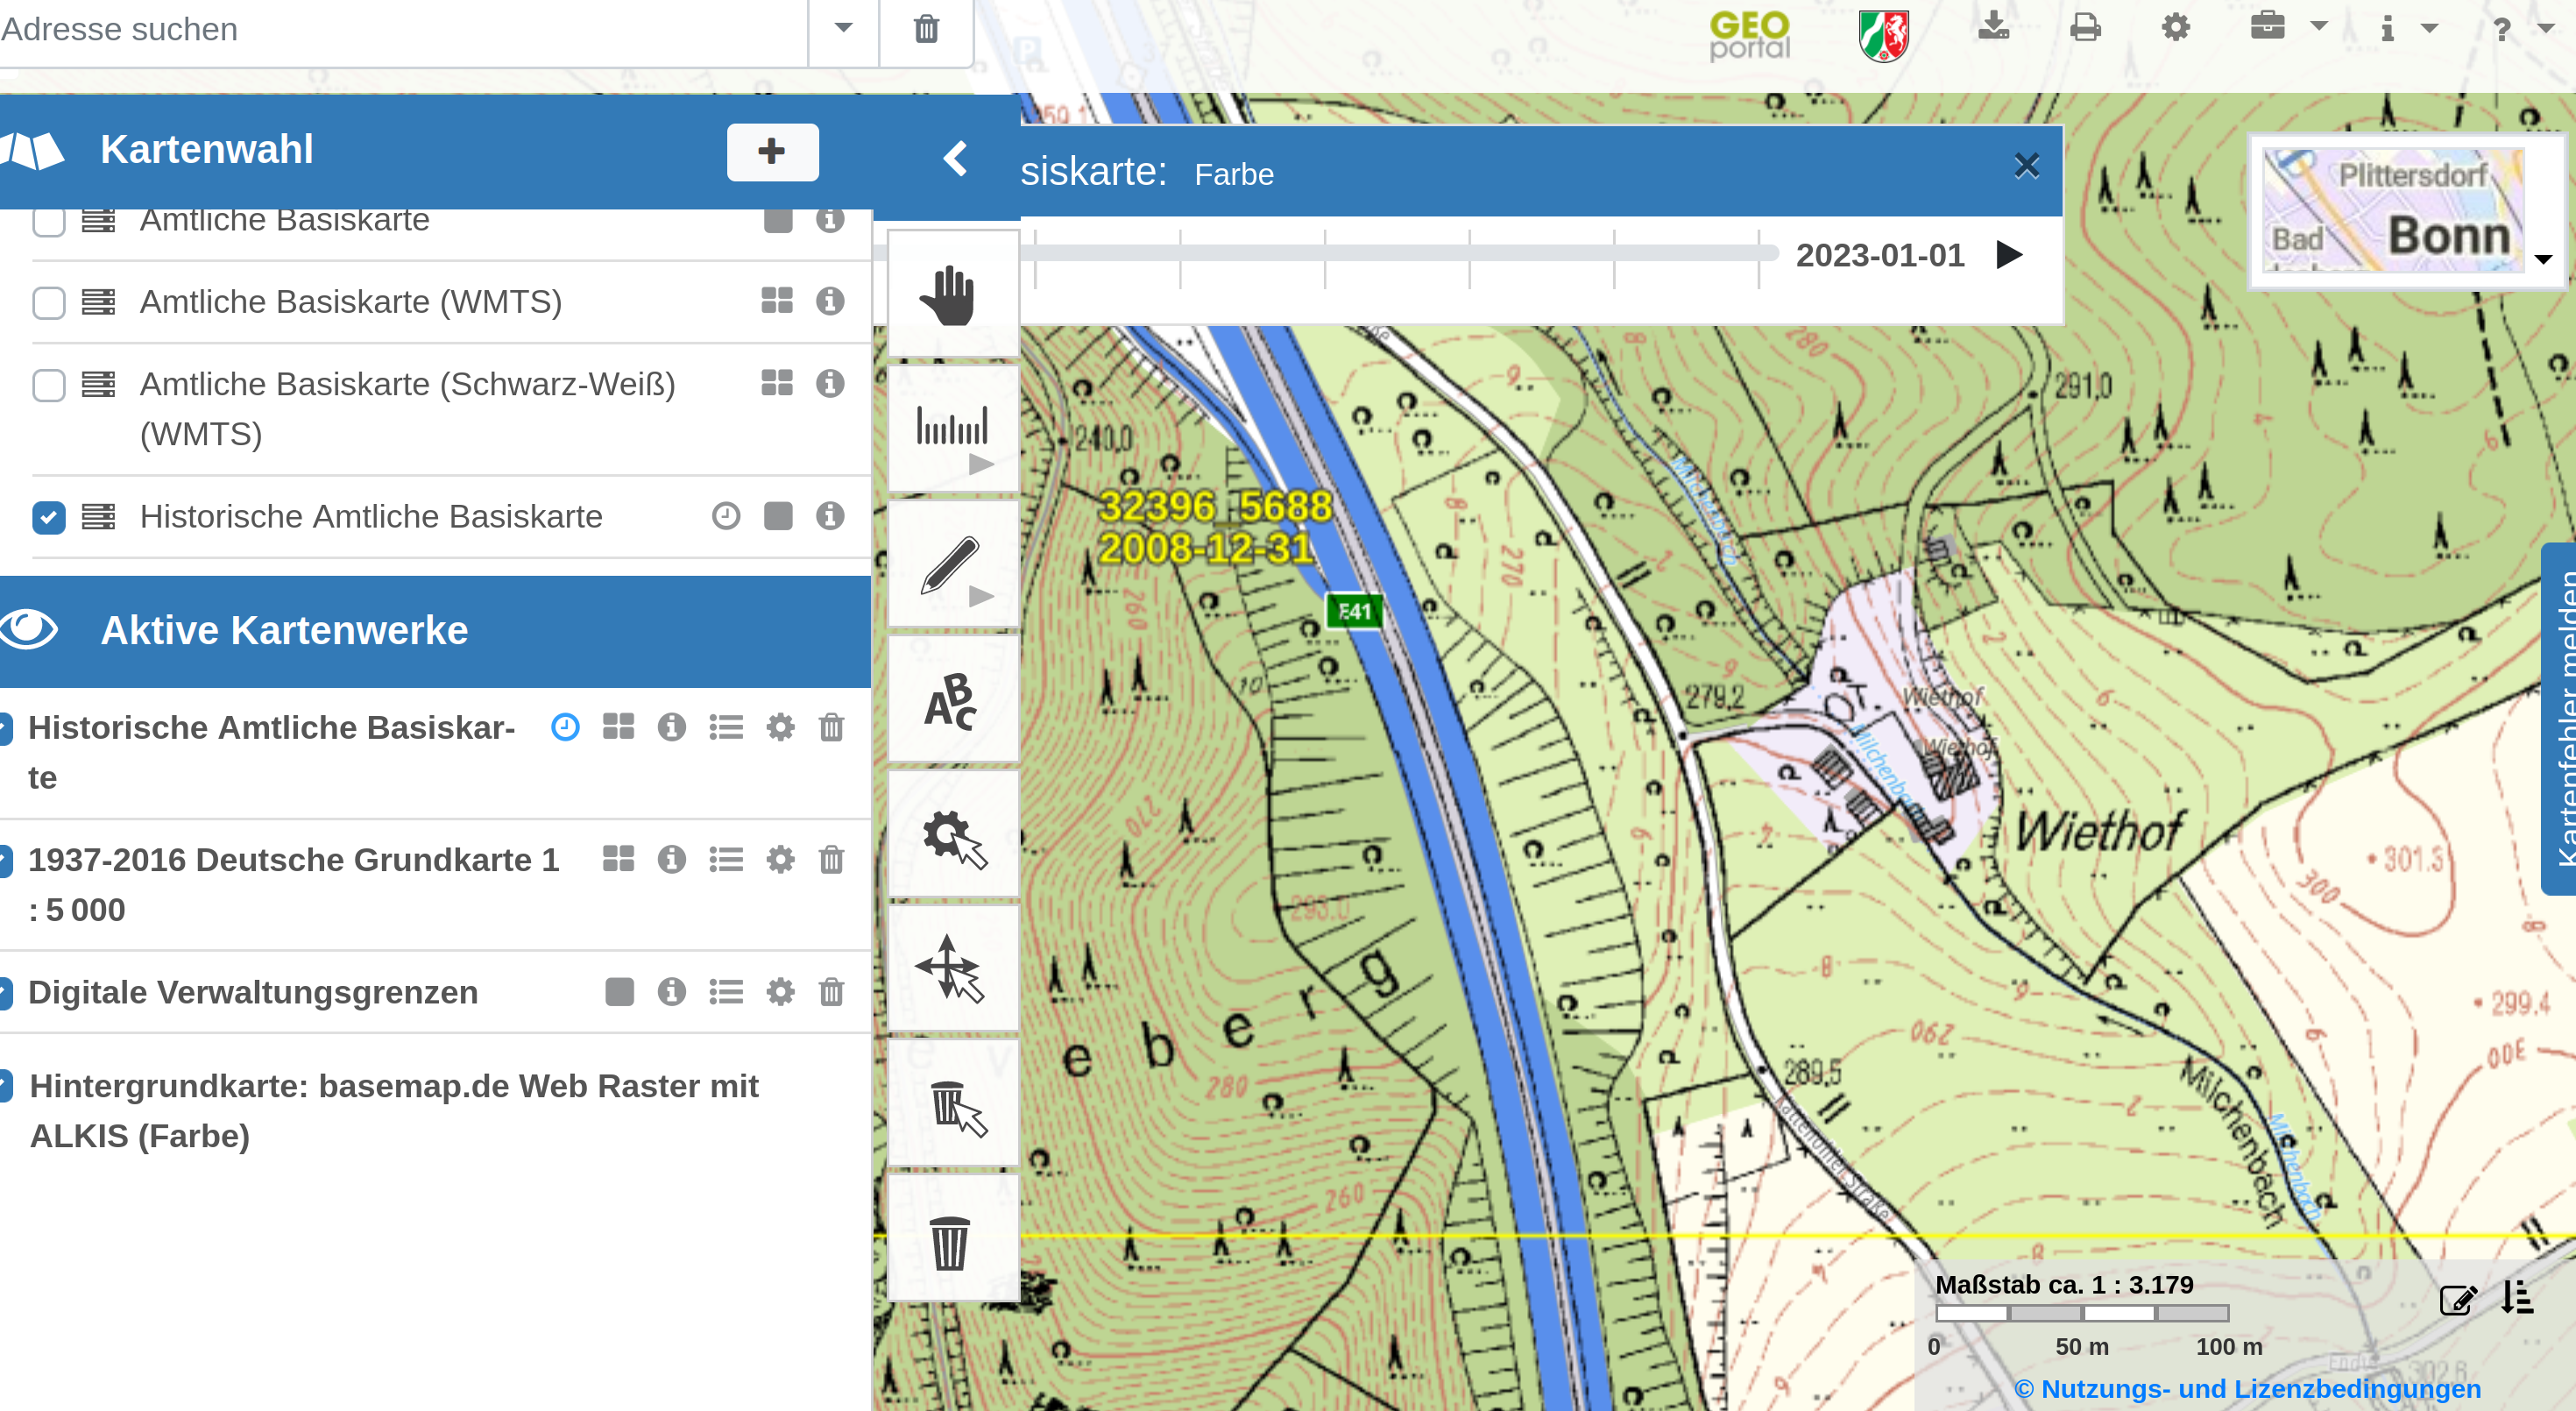Toggle visibility of Digitale Verwaltungsgrenzen
The width and height of the screenshot is (2576, 1411).
pyautogui.click(x=6, y=992)
